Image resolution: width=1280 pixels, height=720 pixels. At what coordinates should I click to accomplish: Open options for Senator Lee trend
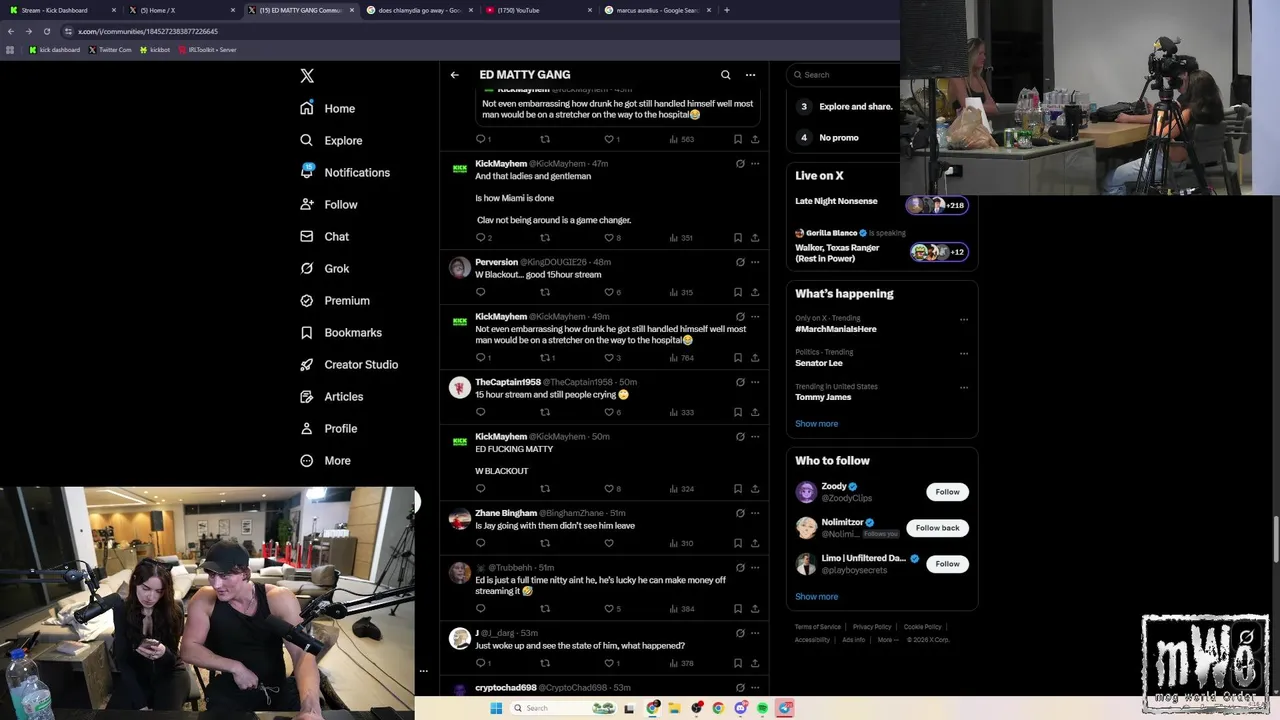(964, 354)
